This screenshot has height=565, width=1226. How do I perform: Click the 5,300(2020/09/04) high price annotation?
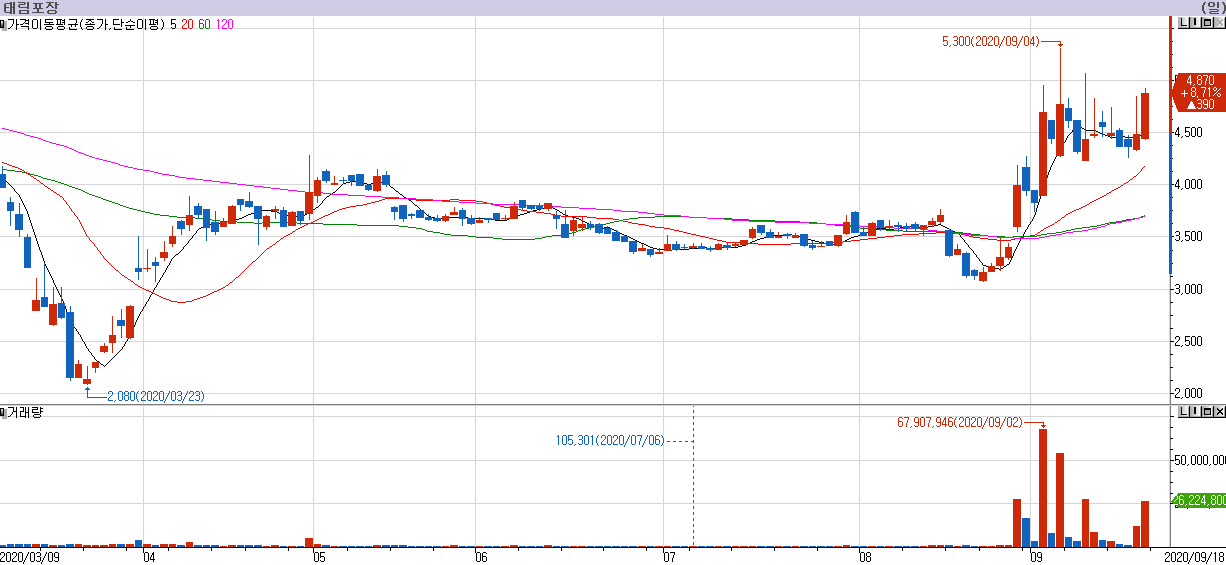(991, 42)
